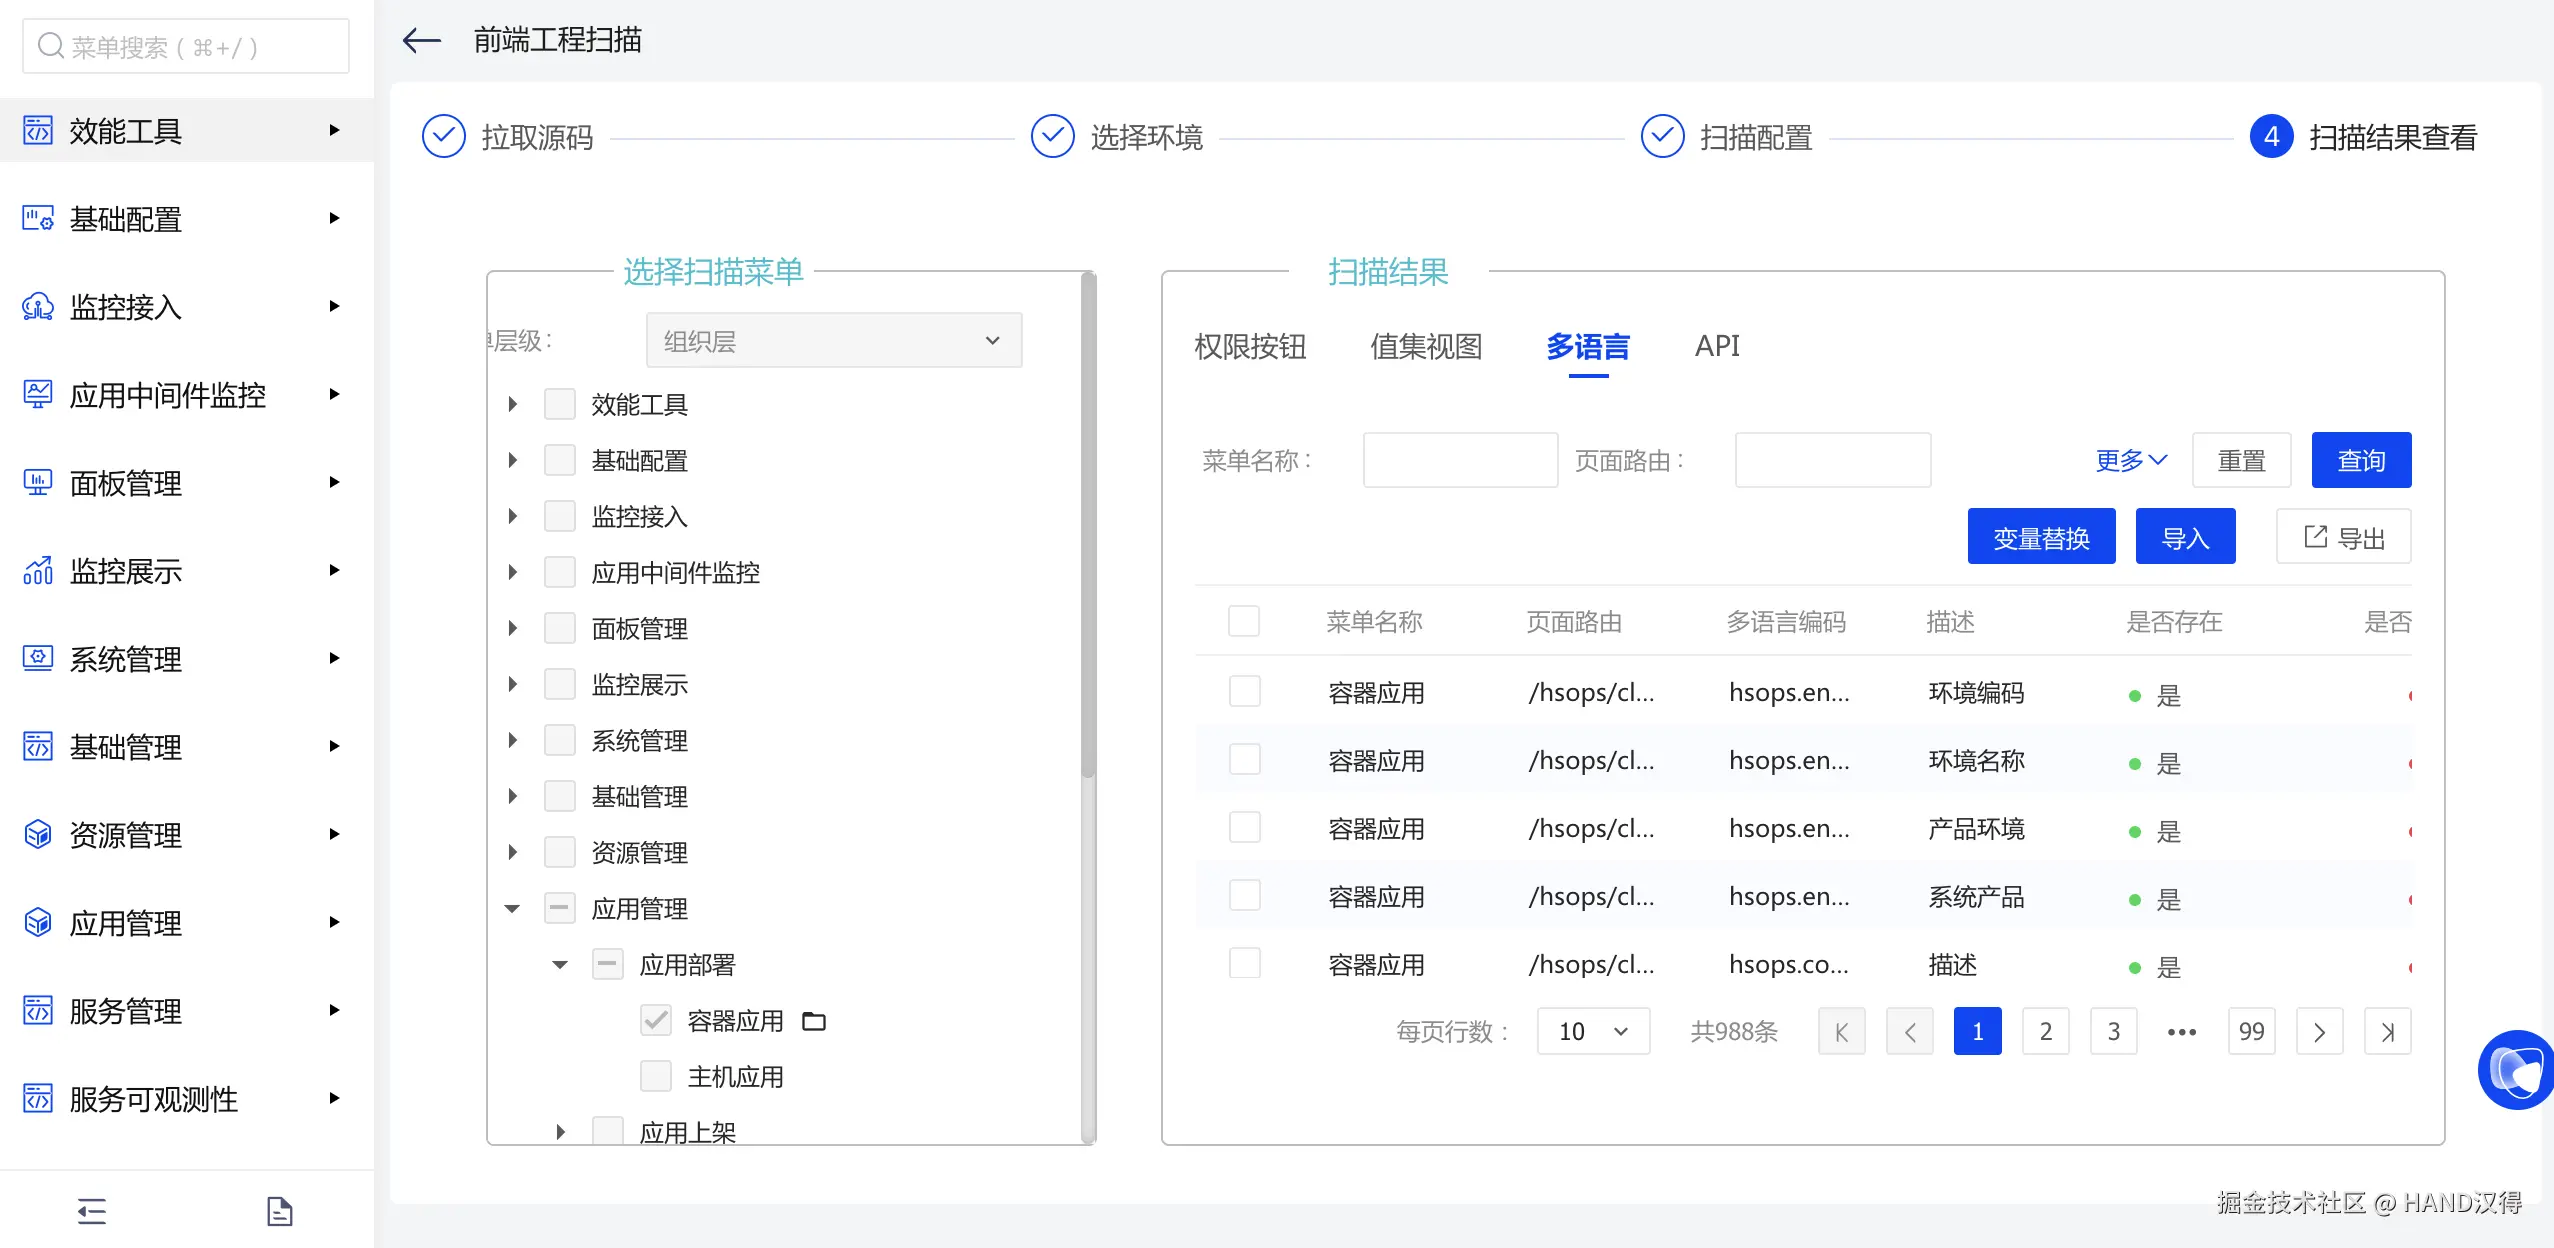2554x1248 pixels.
Task: Click the back arrow next to 前端工程扫描
Action: tap(422, 40)
